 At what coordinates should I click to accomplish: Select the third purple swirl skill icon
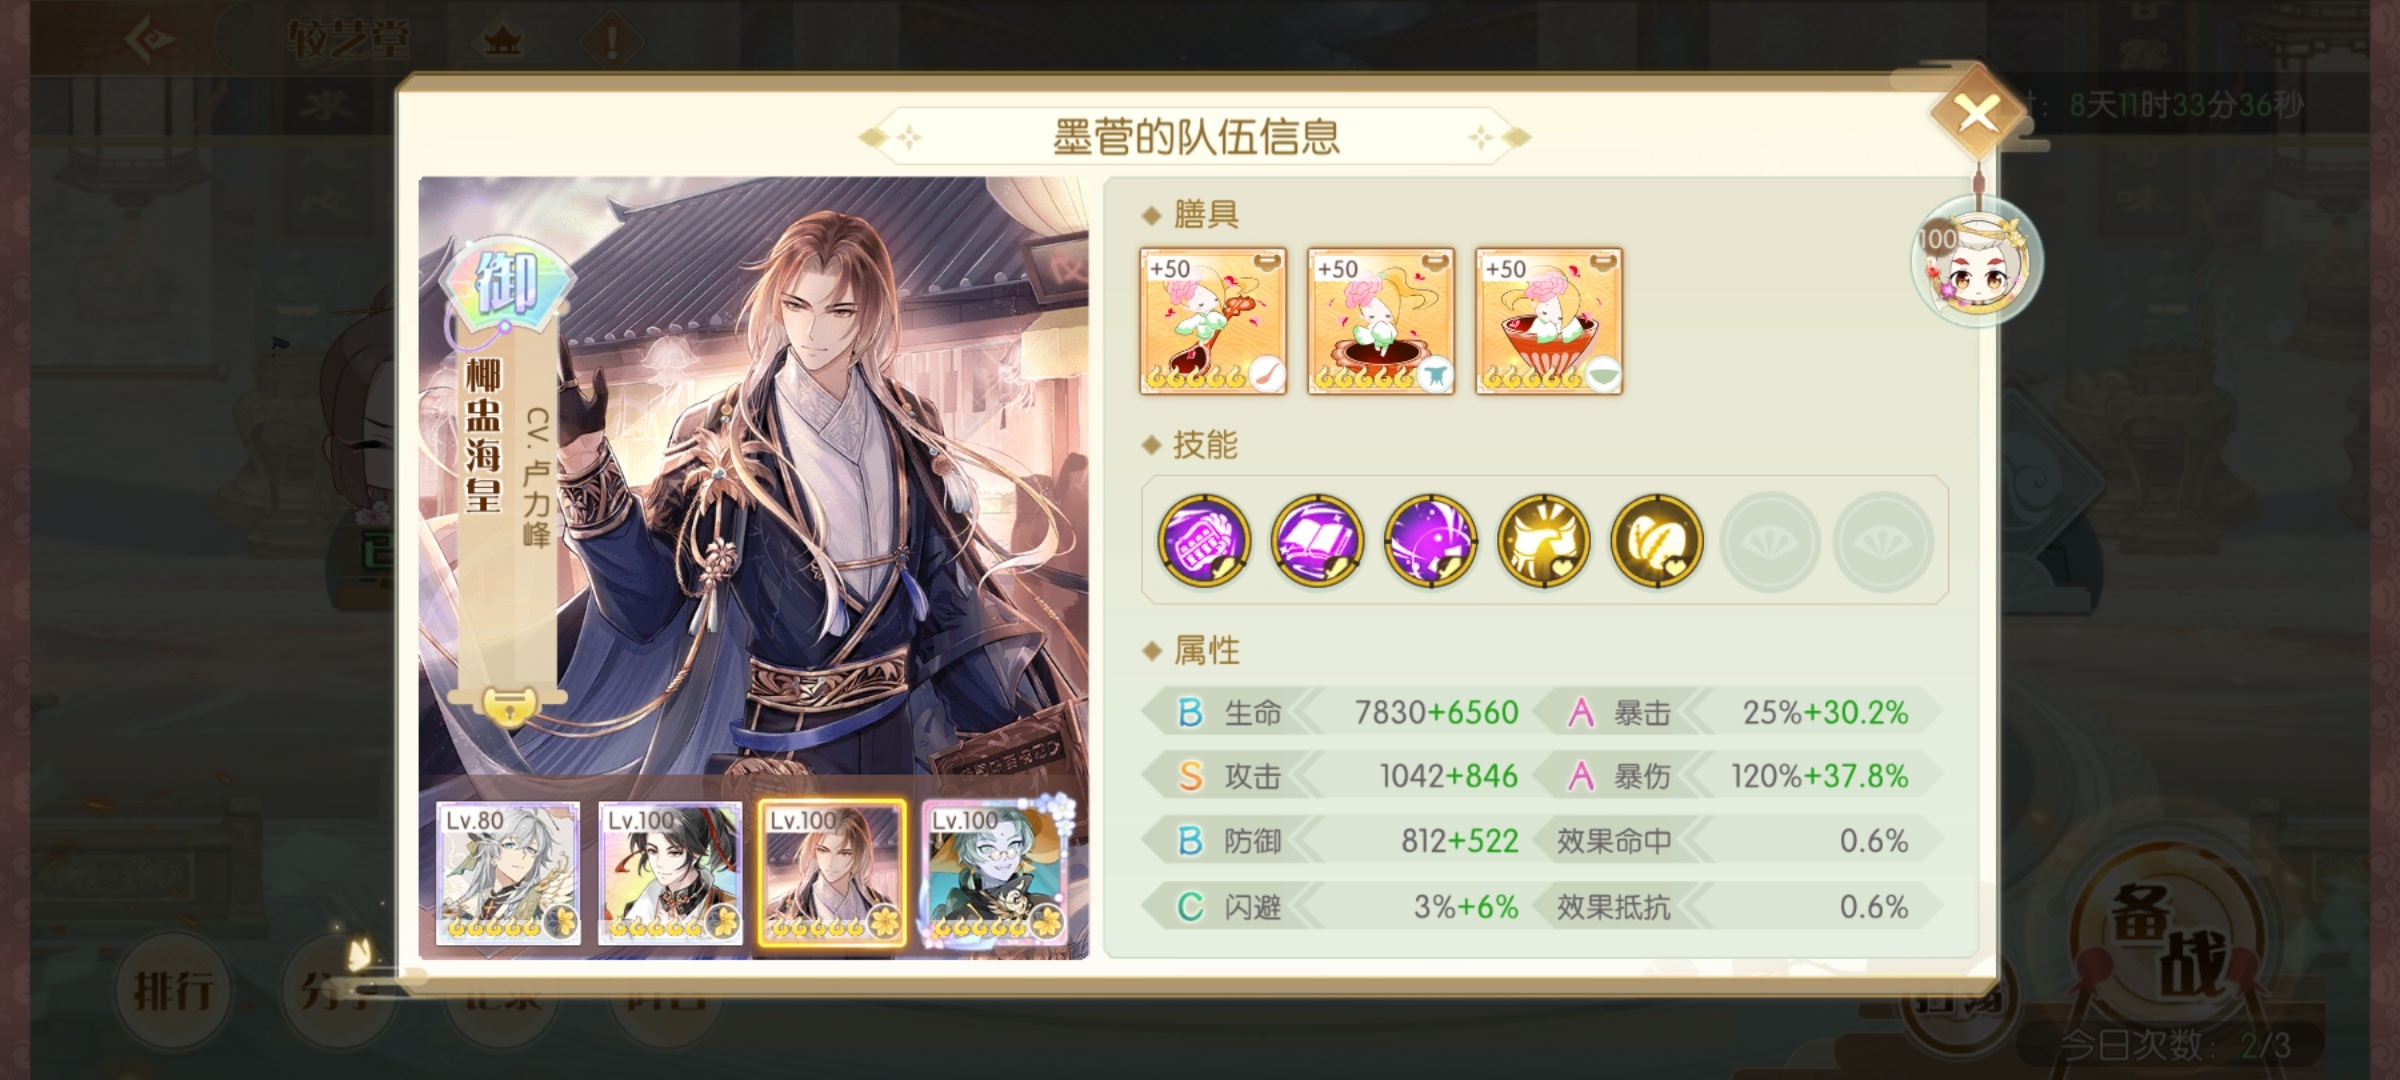tap(1430, 541)
